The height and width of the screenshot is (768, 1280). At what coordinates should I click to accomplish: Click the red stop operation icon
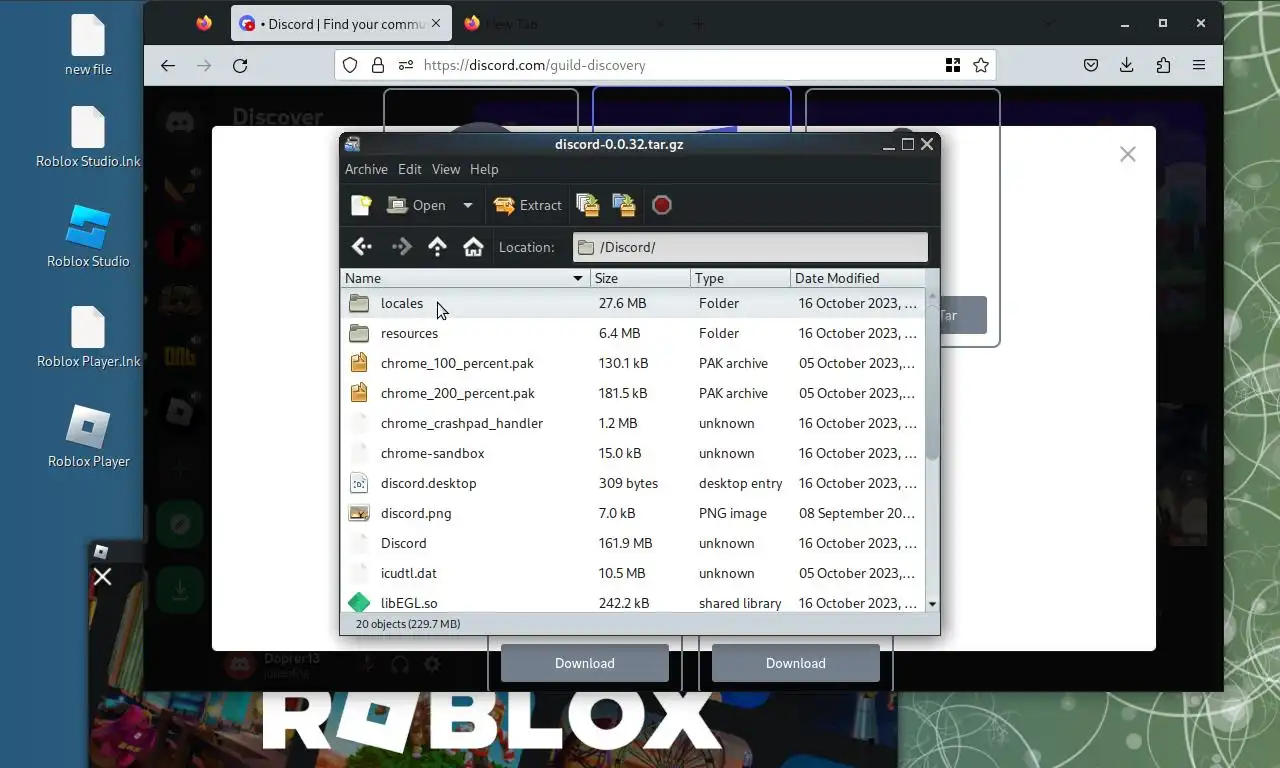coord(662,205)
